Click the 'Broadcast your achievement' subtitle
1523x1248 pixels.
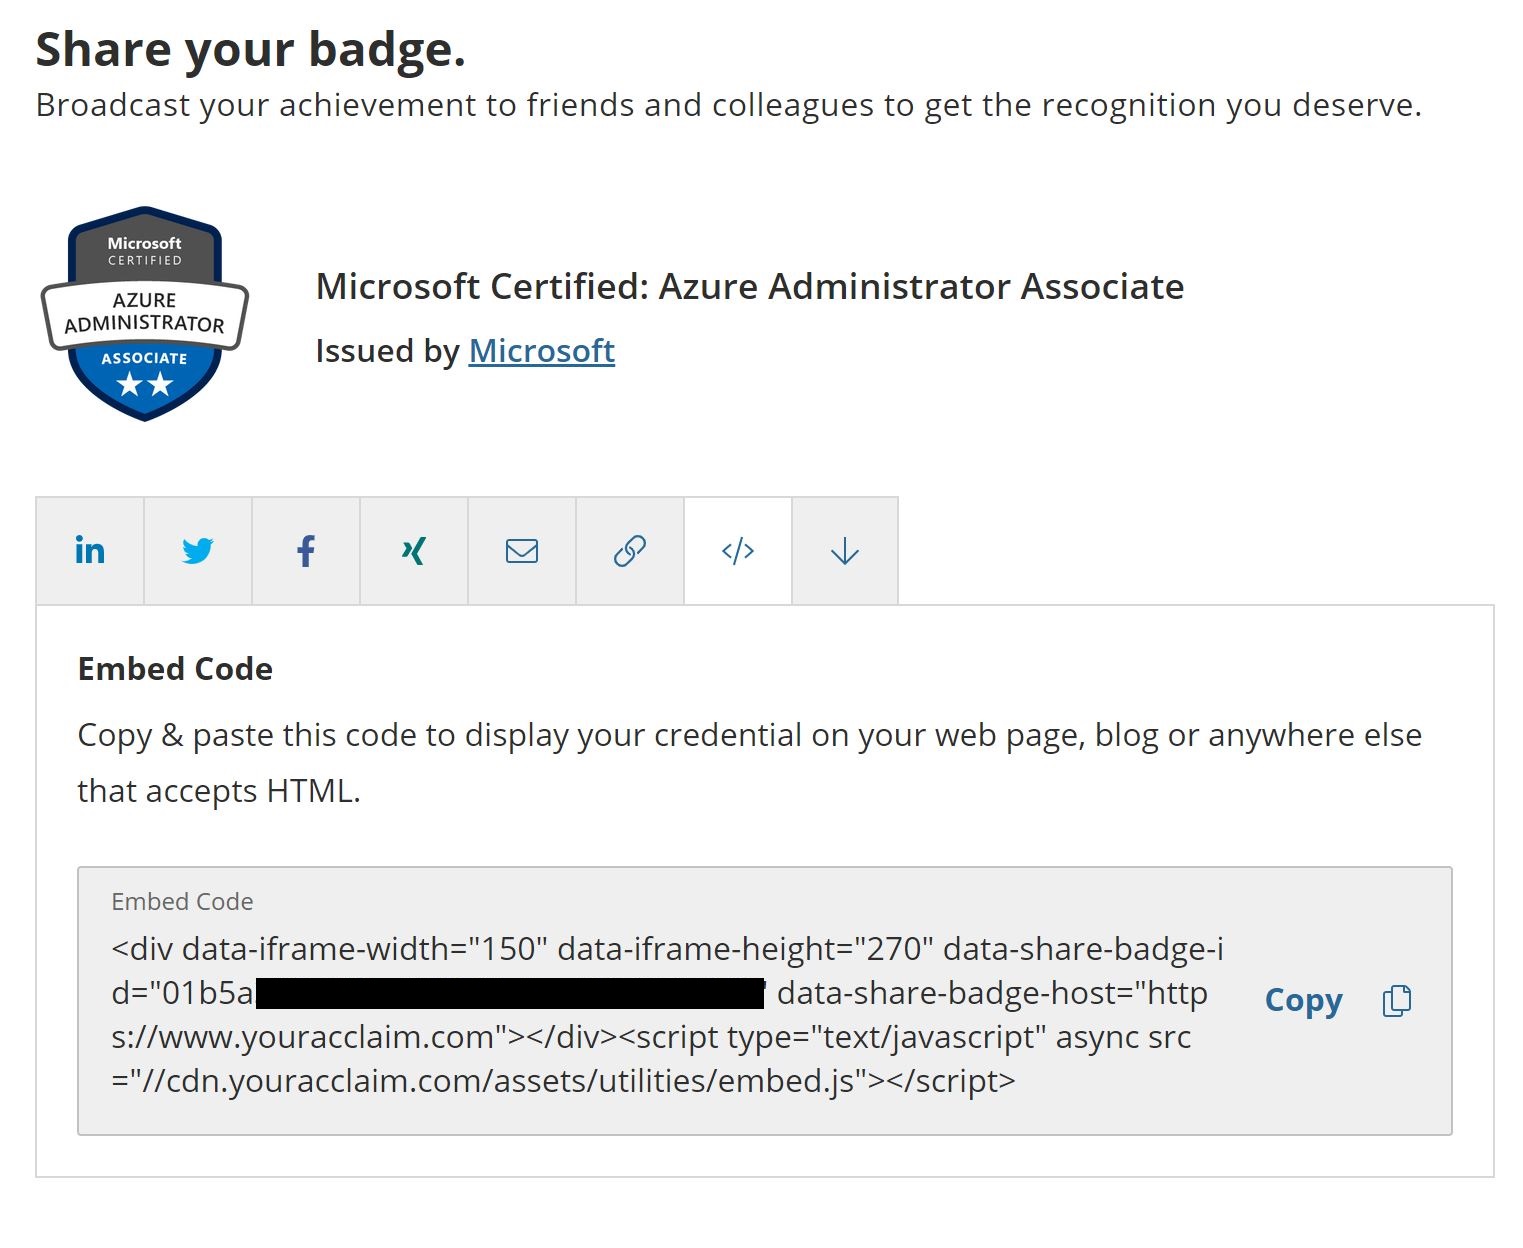point(729,105)
